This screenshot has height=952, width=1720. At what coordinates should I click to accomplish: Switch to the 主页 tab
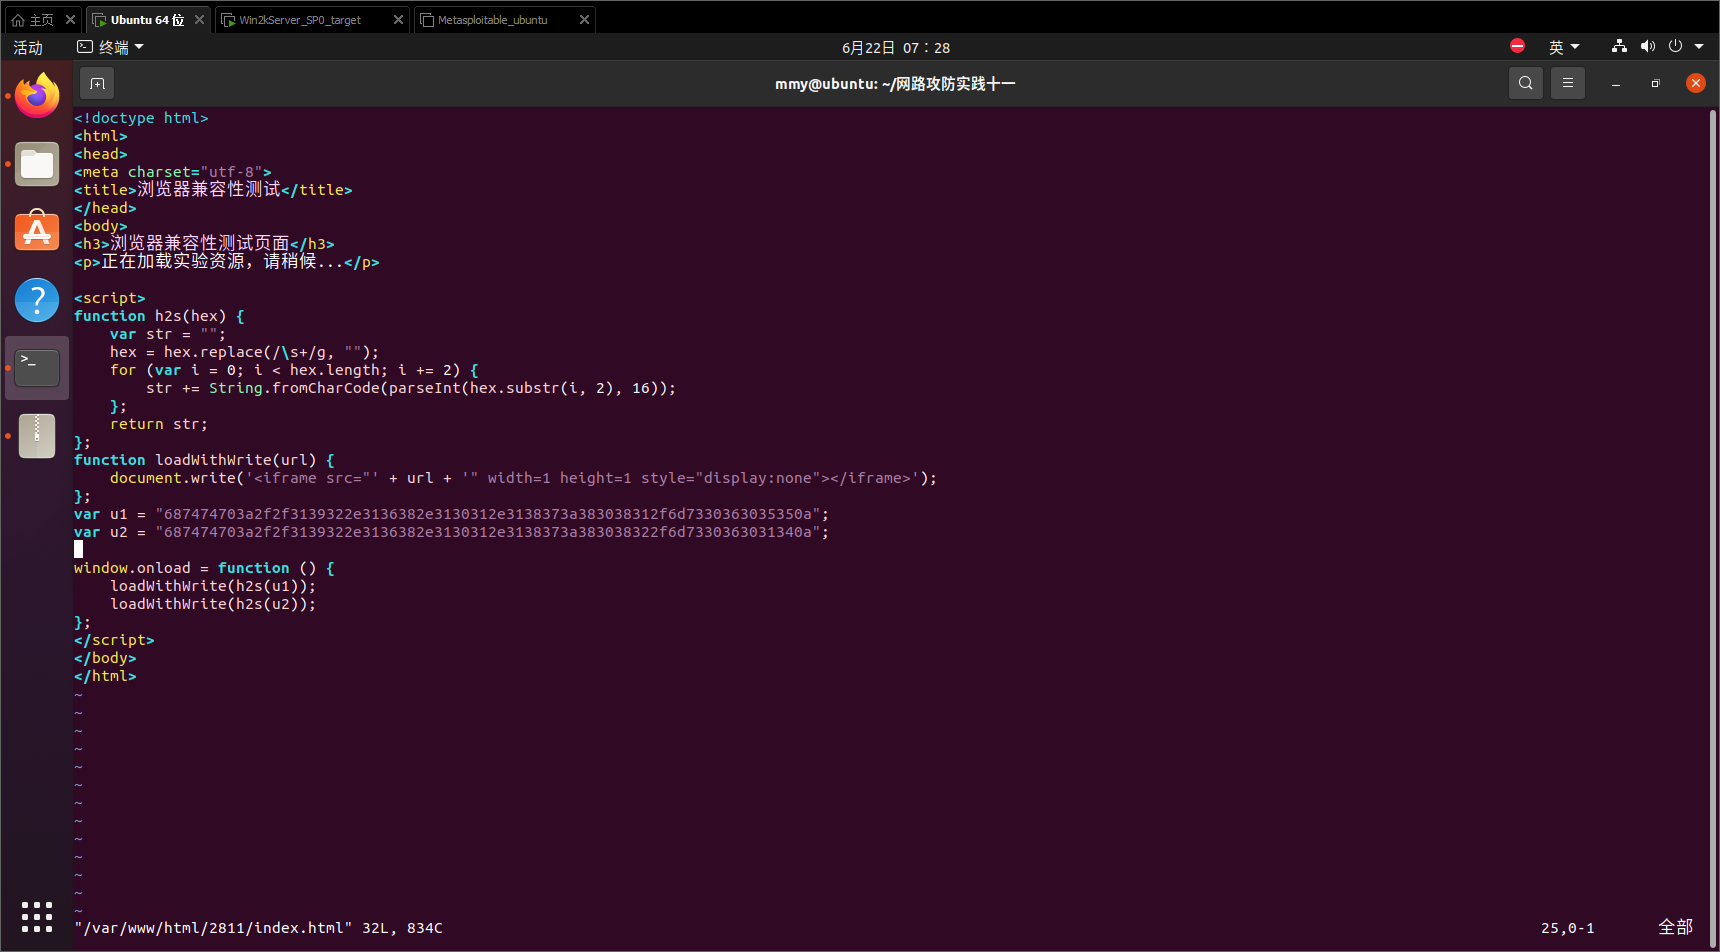tap(33, 20)
